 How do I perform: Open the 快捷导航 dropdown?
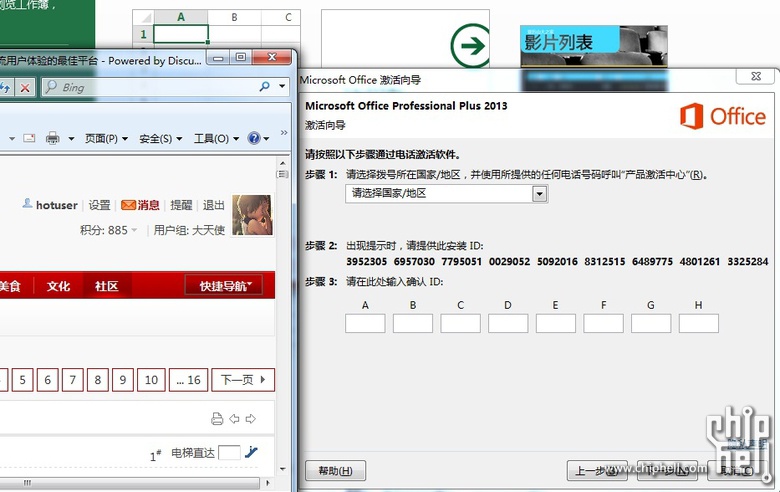pyautogui.click(x=224, y=286)
